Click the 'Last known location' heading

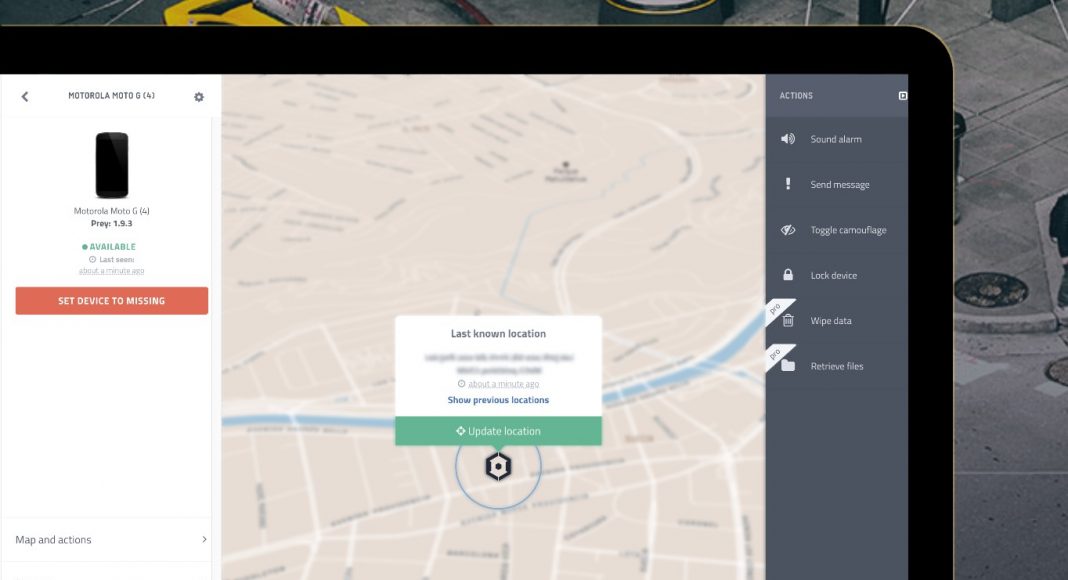498,334
